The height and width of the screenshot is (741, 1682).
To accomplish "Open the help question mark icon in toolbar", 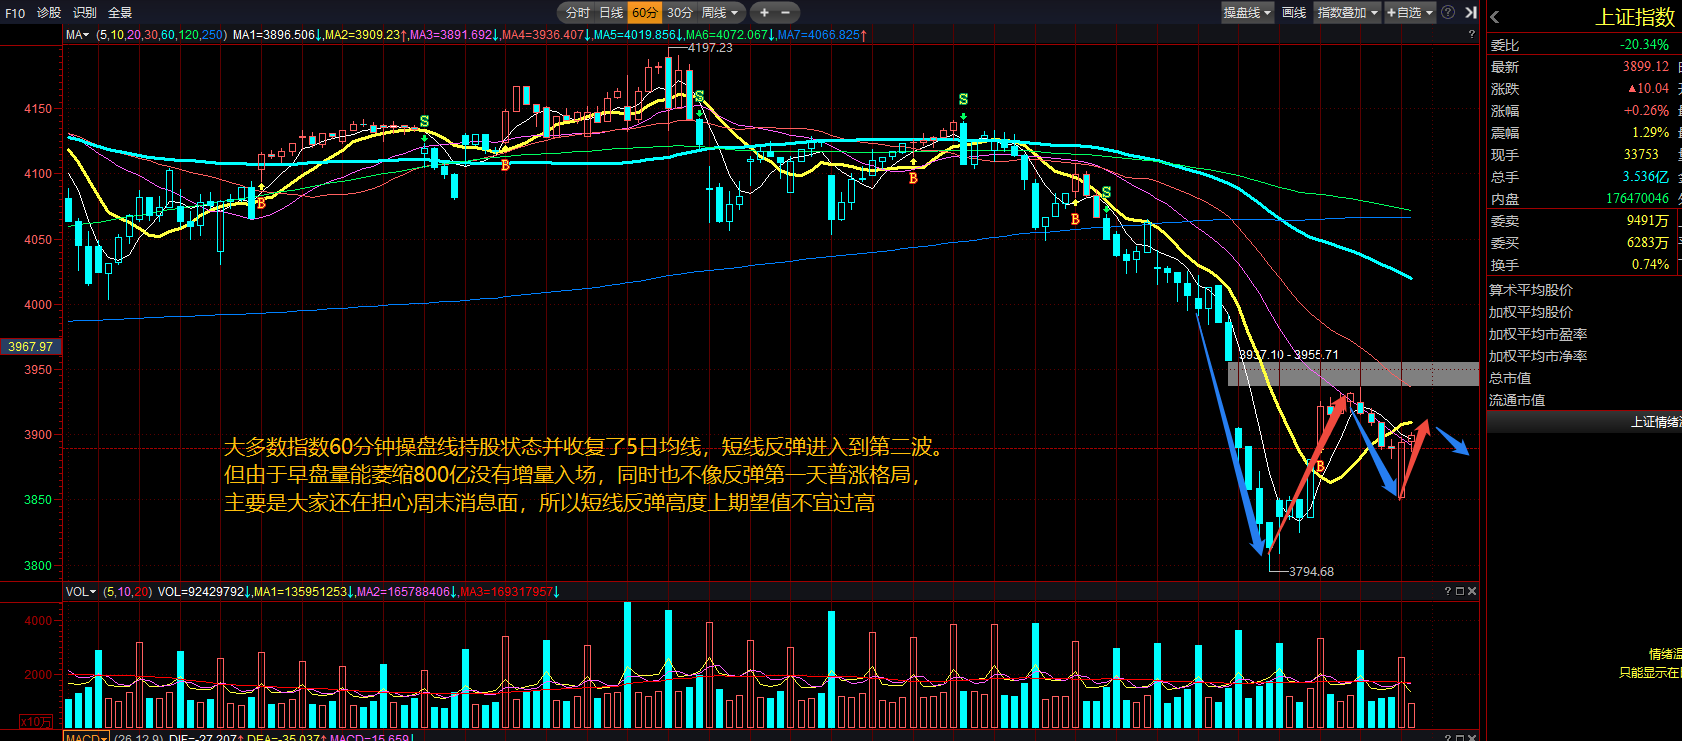I will pos(1448,13).
